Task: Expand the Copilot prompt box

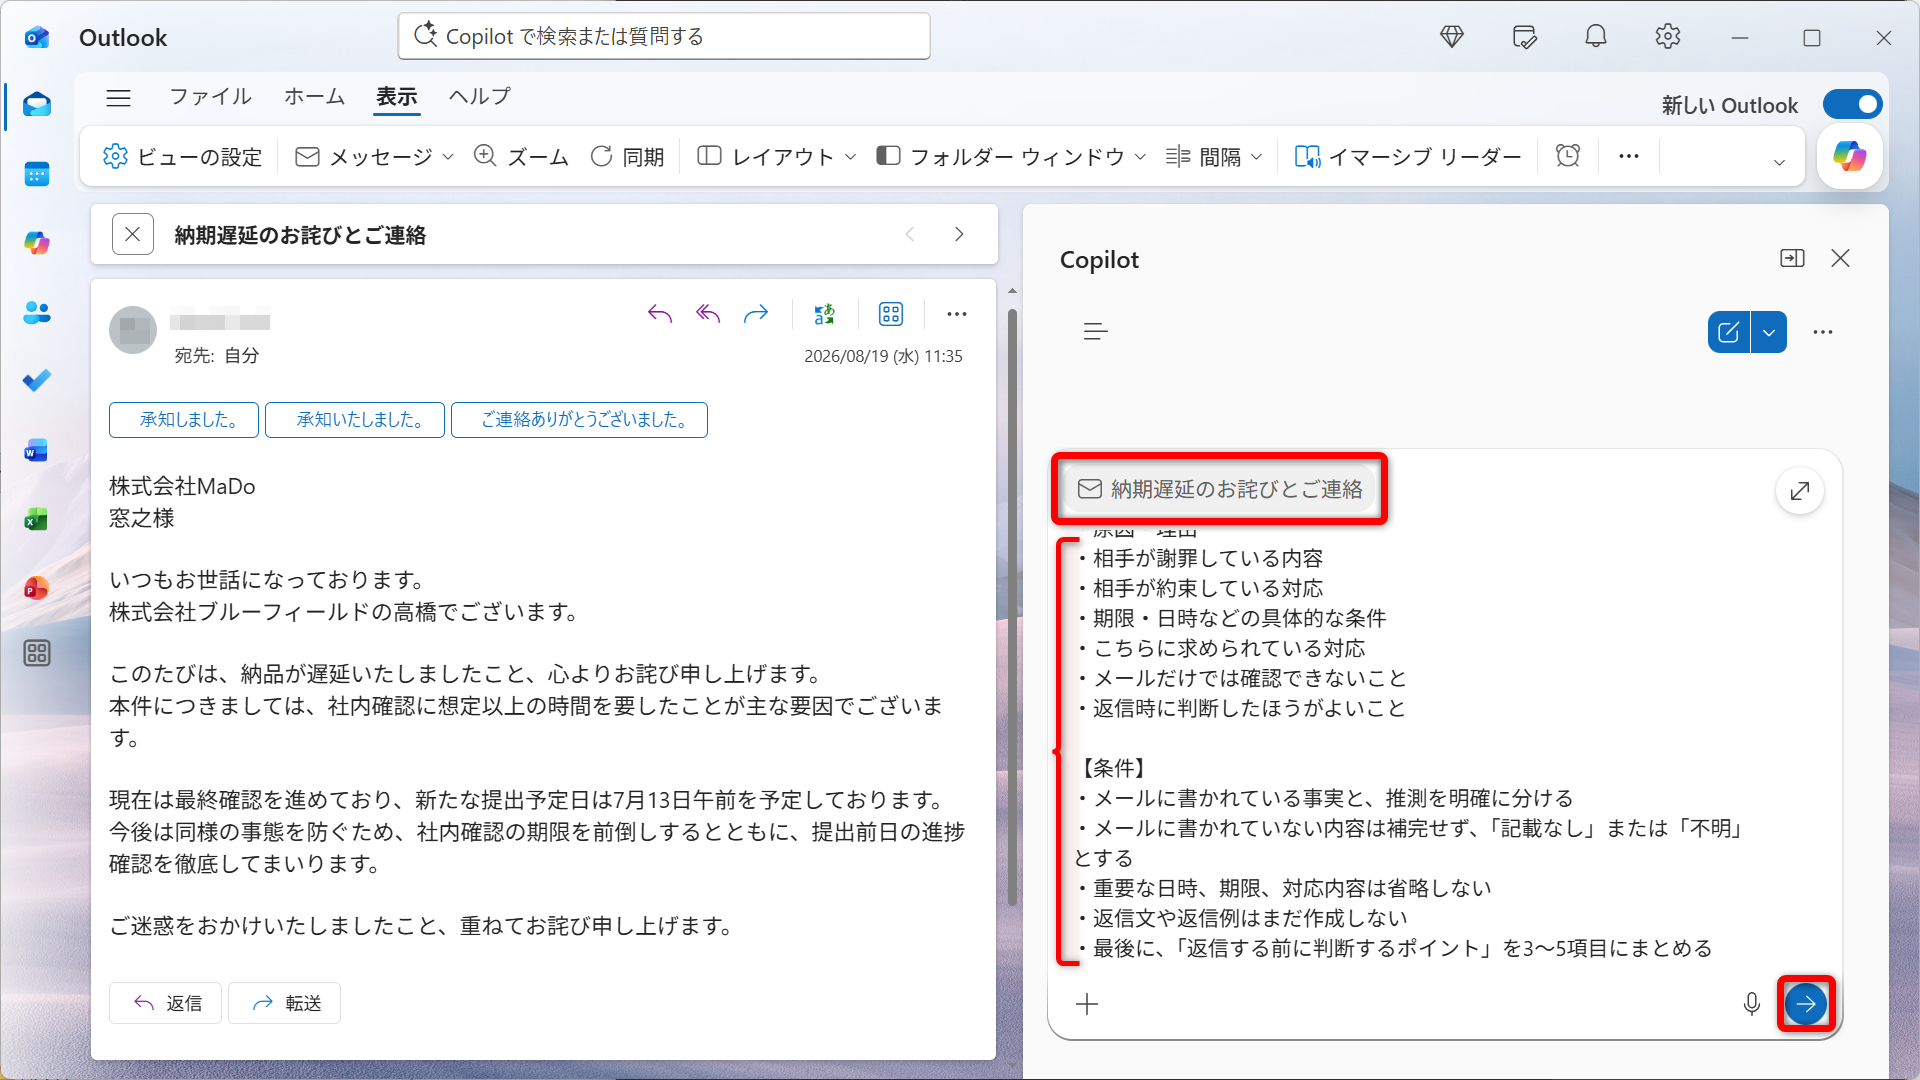Action: point(1800,491)
